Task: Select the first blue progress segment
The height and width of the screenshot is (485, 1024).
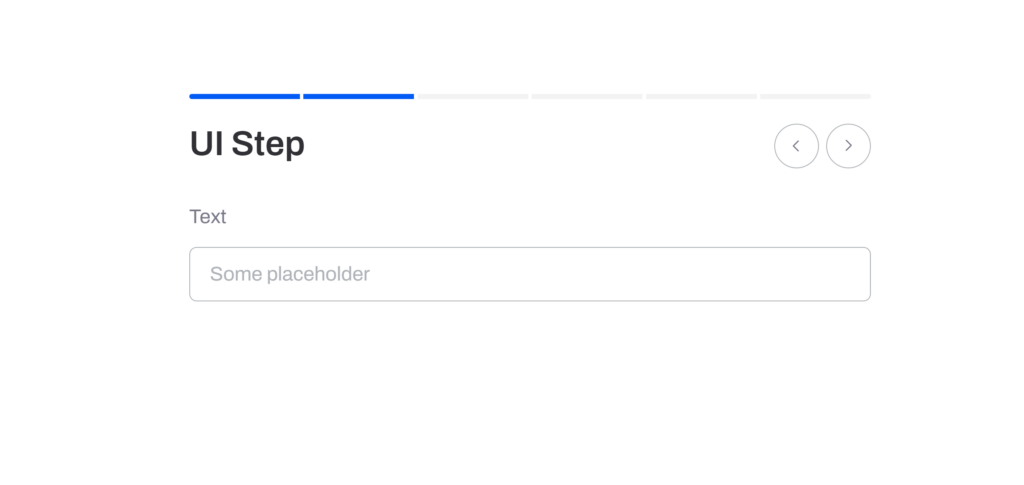Action: tap(244, 96)
